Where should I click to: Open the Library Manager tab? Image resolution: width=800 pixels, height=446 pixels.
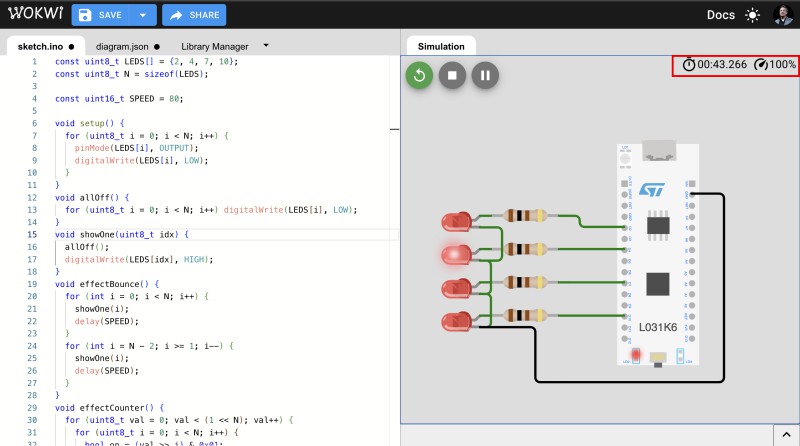pyautogui.click(x=214, y=46)
